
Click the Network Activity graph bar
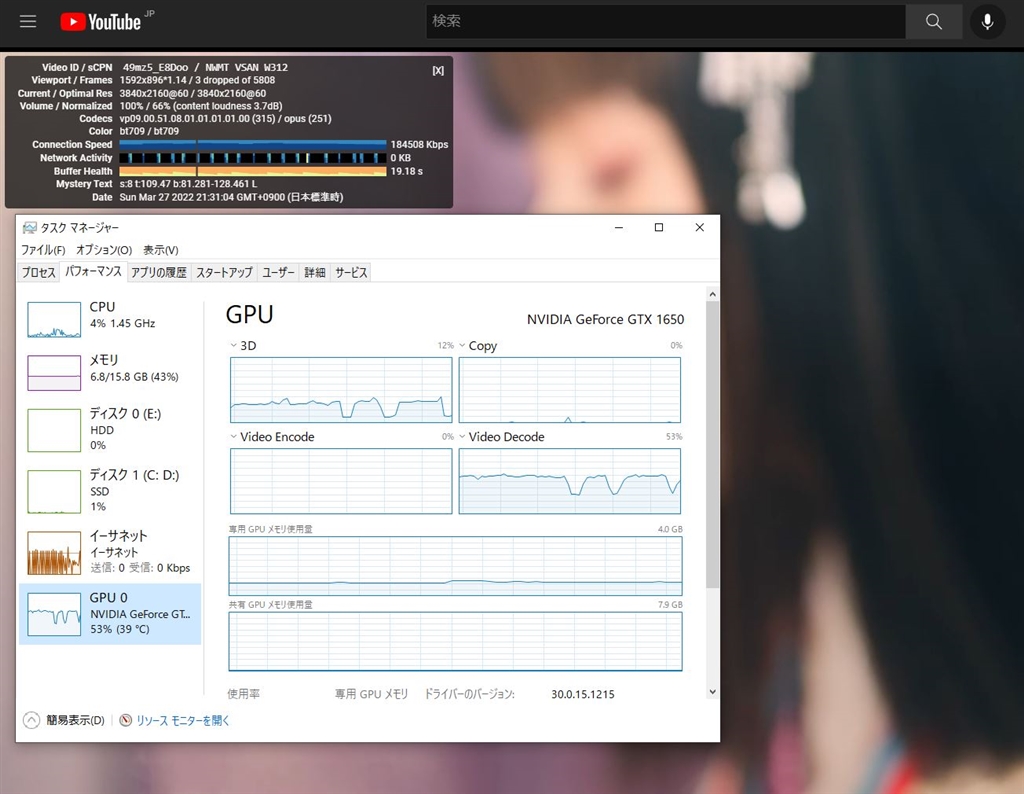[x=253, y=158]
